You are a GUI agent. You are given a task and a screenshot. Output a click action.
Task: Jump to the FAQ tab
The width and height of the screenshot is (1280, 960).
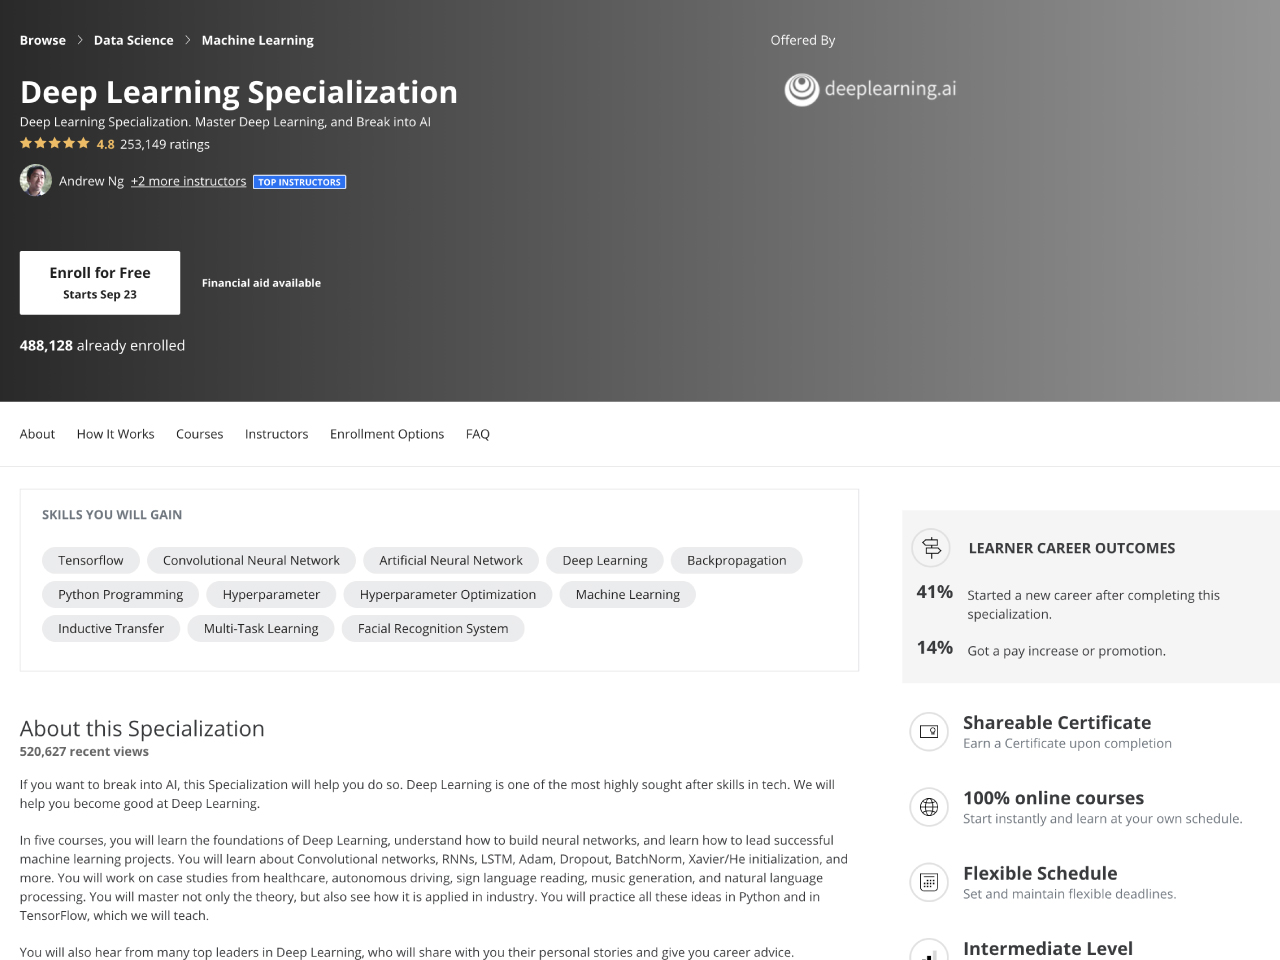tap(478, 434)
